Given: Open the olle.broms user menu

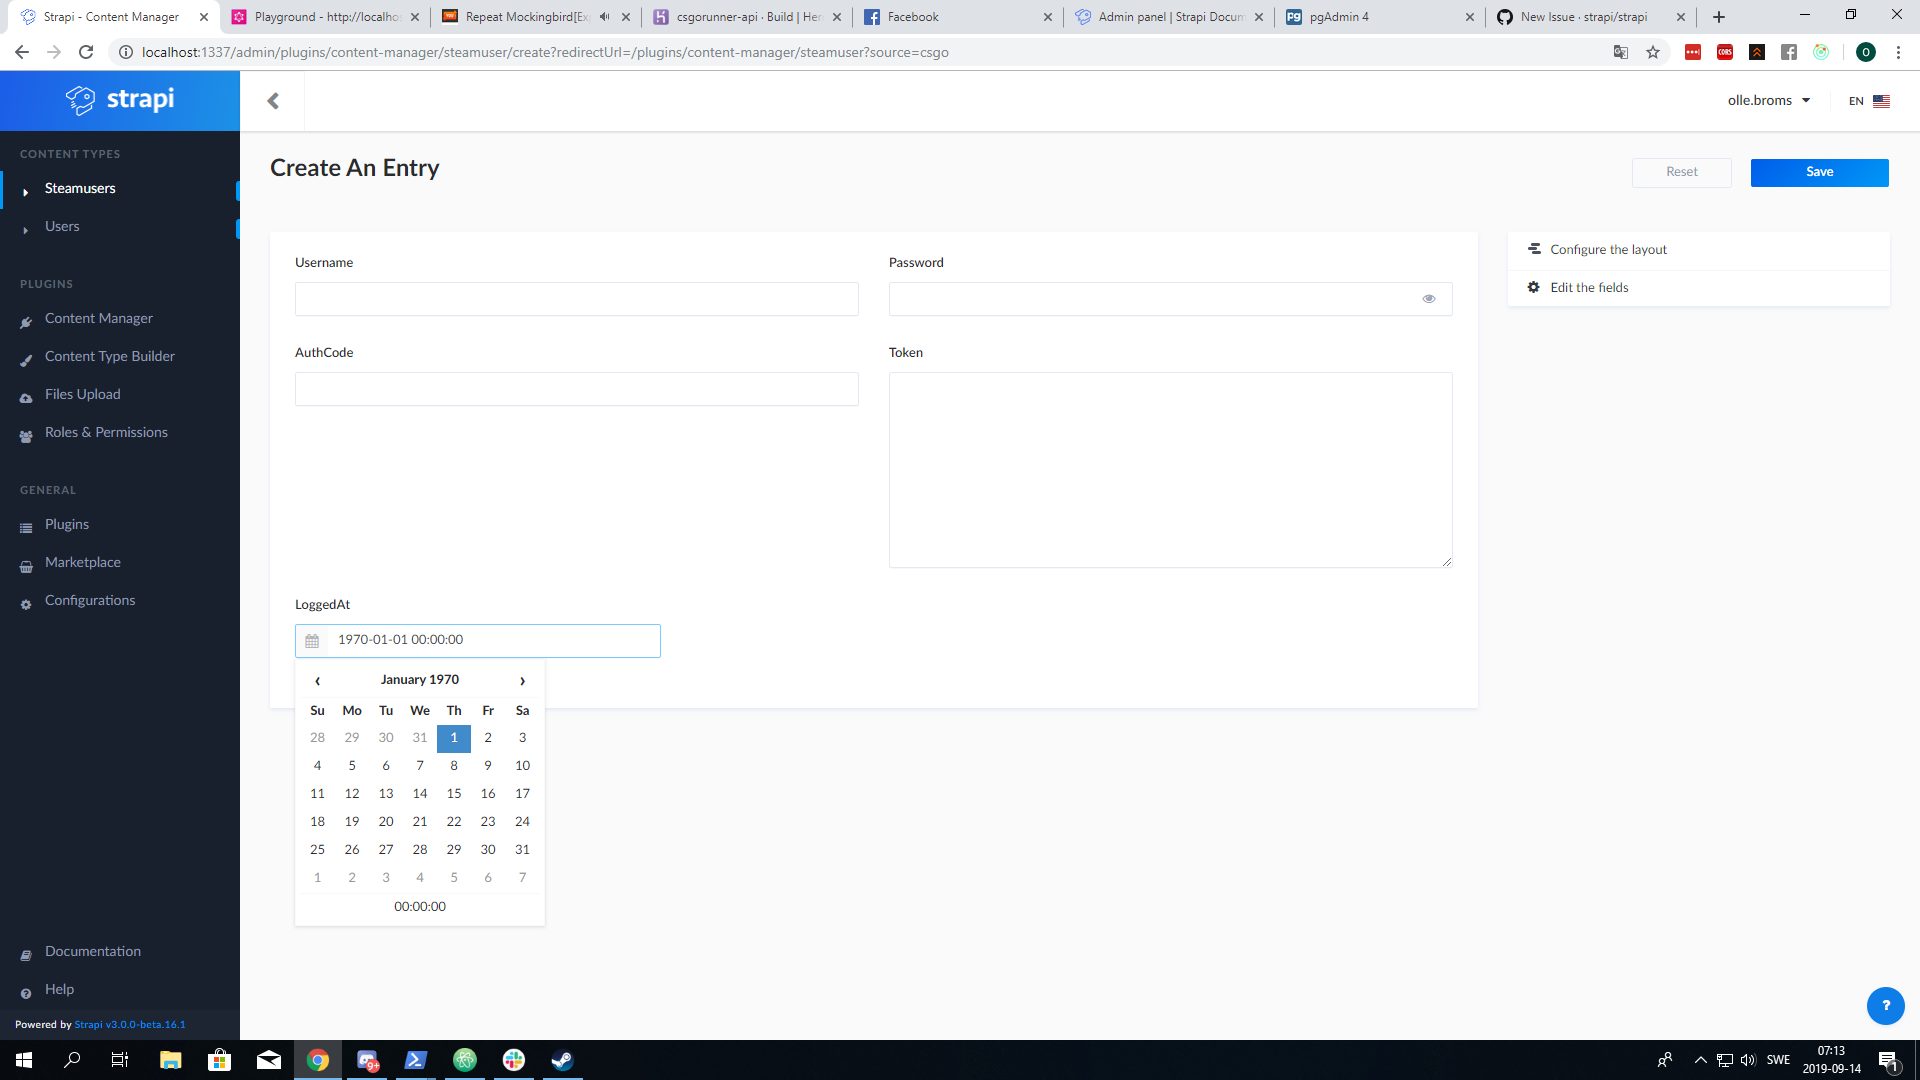Looking at the screenshot, I should coord(1769,100).
